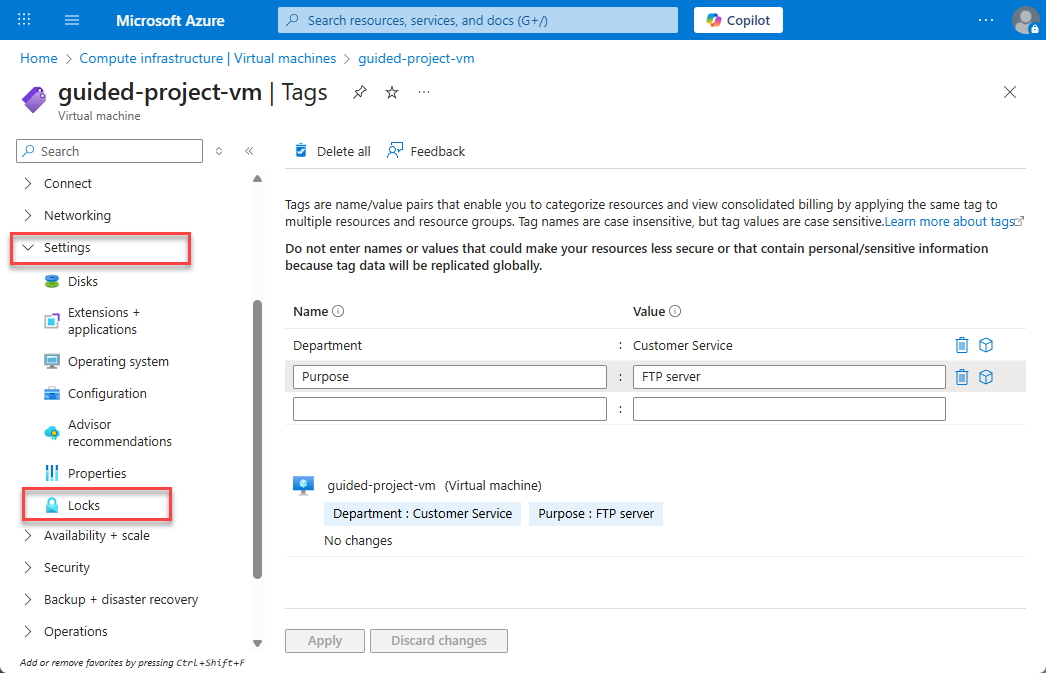
Task: Open Properties page
Action: pyautogui.click(x=97, y=474)
